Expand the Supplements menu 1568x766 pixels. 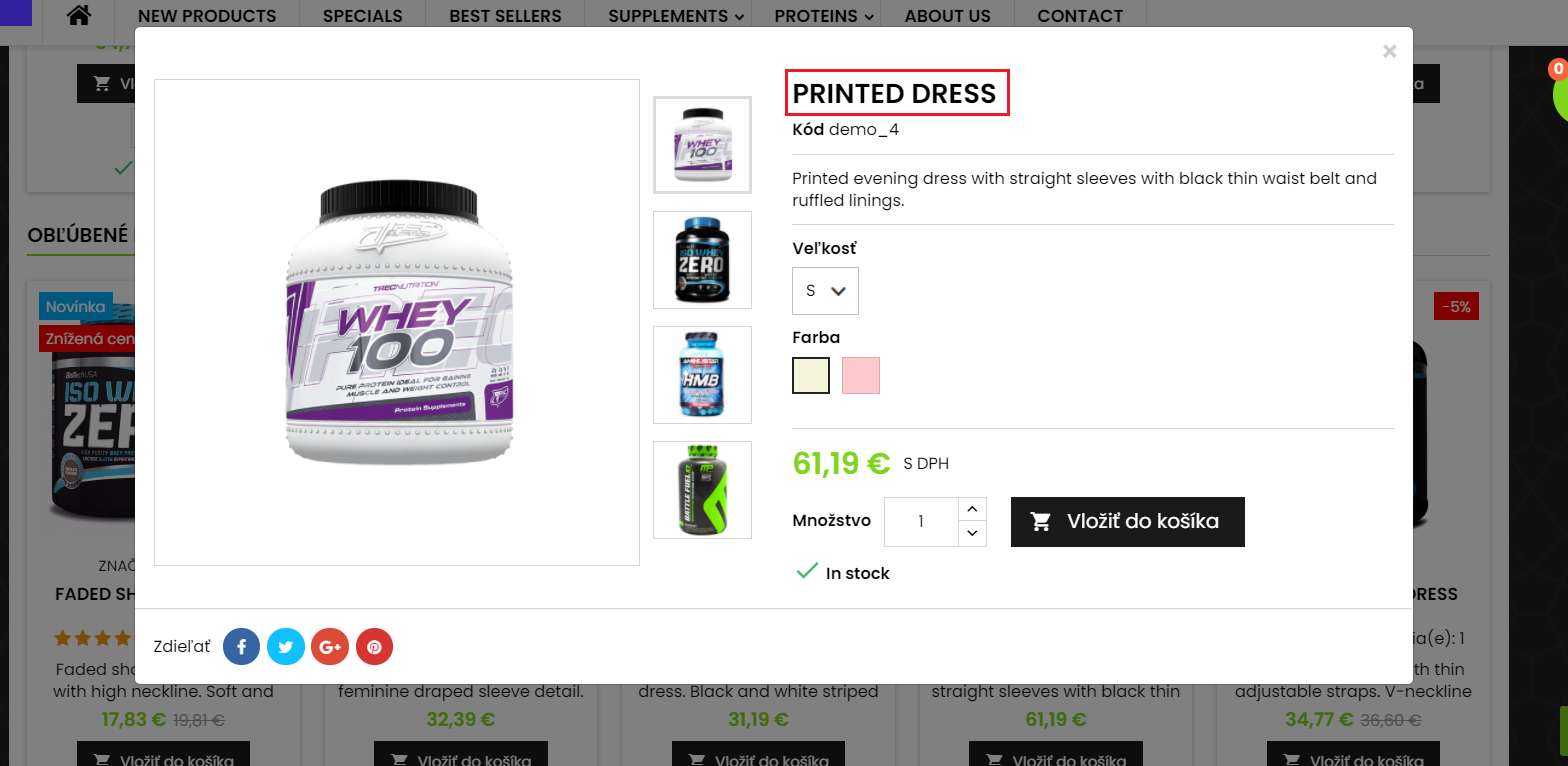pos(676,16)
